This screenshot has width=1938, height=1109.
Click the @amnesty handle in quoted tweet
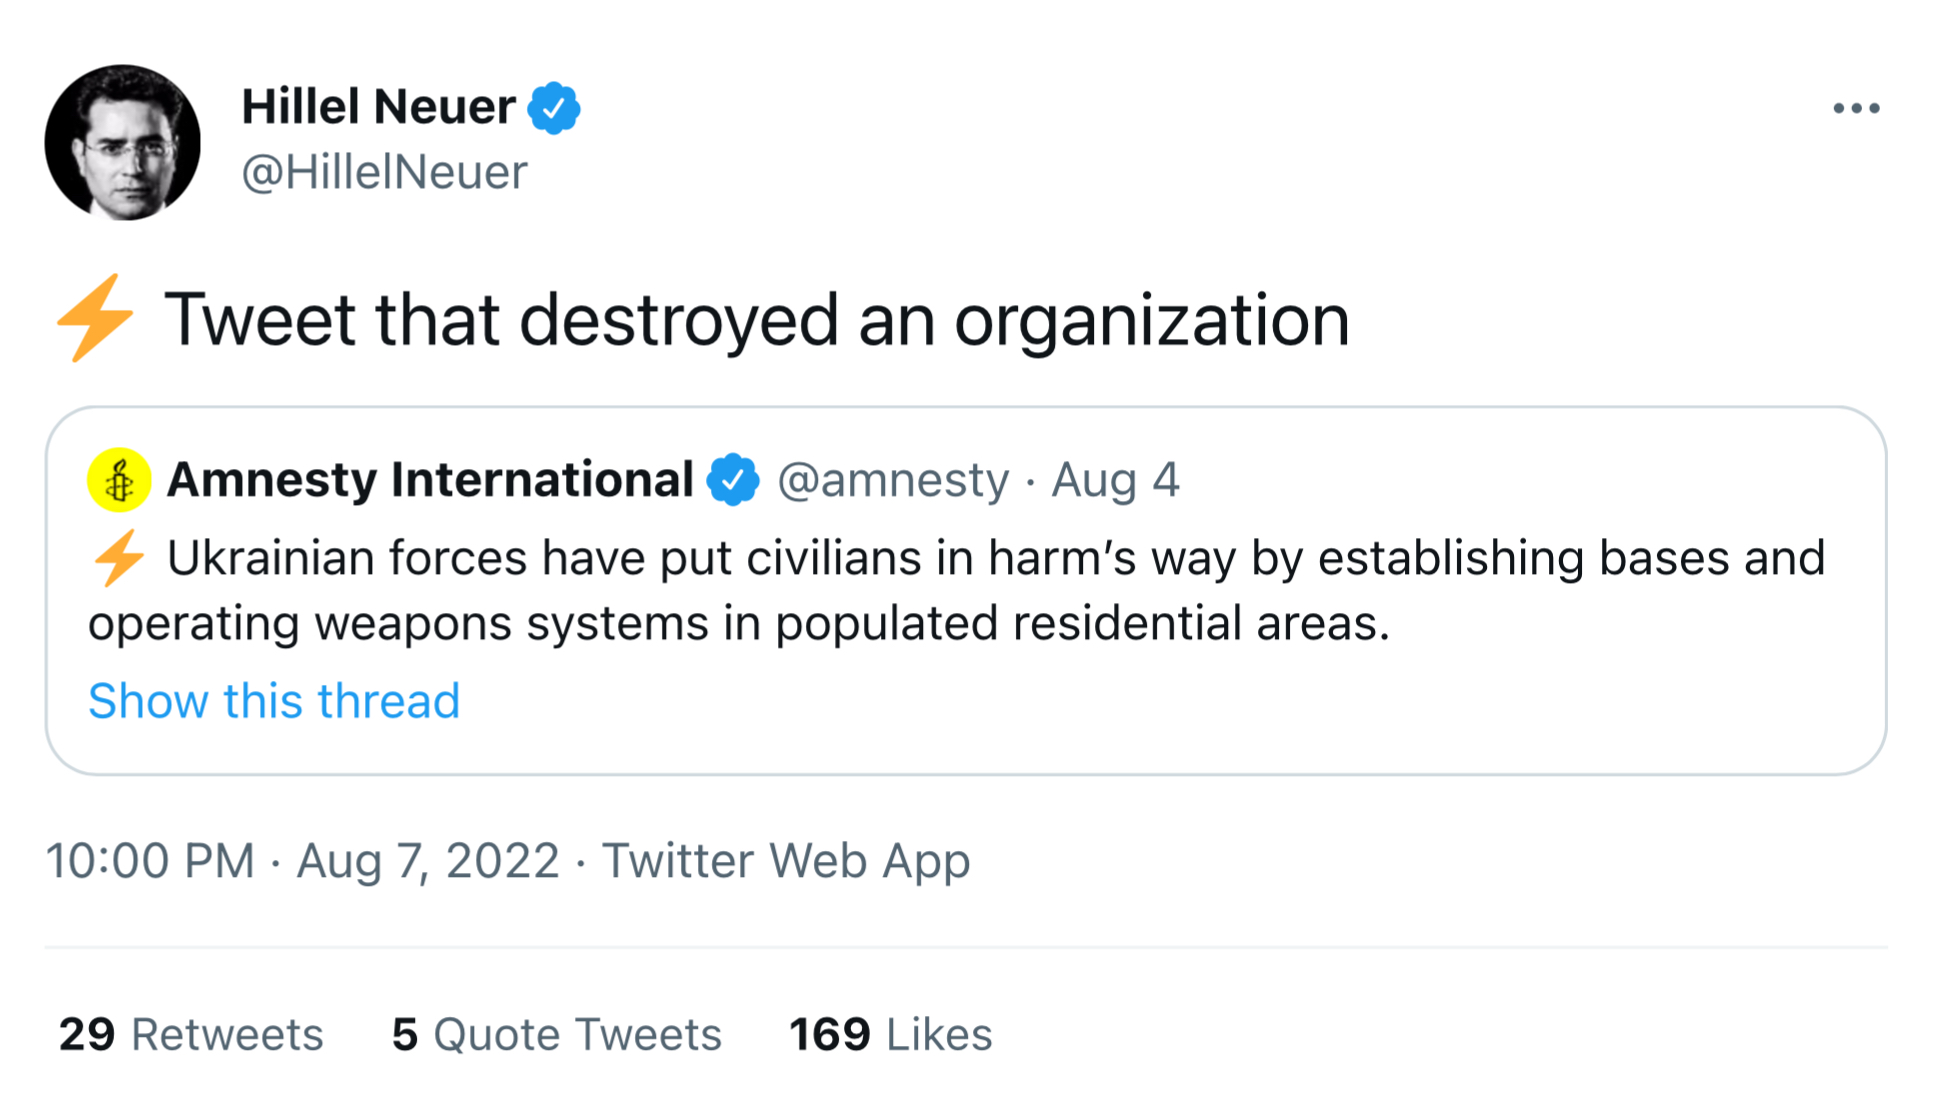click(x=893, y=480)
